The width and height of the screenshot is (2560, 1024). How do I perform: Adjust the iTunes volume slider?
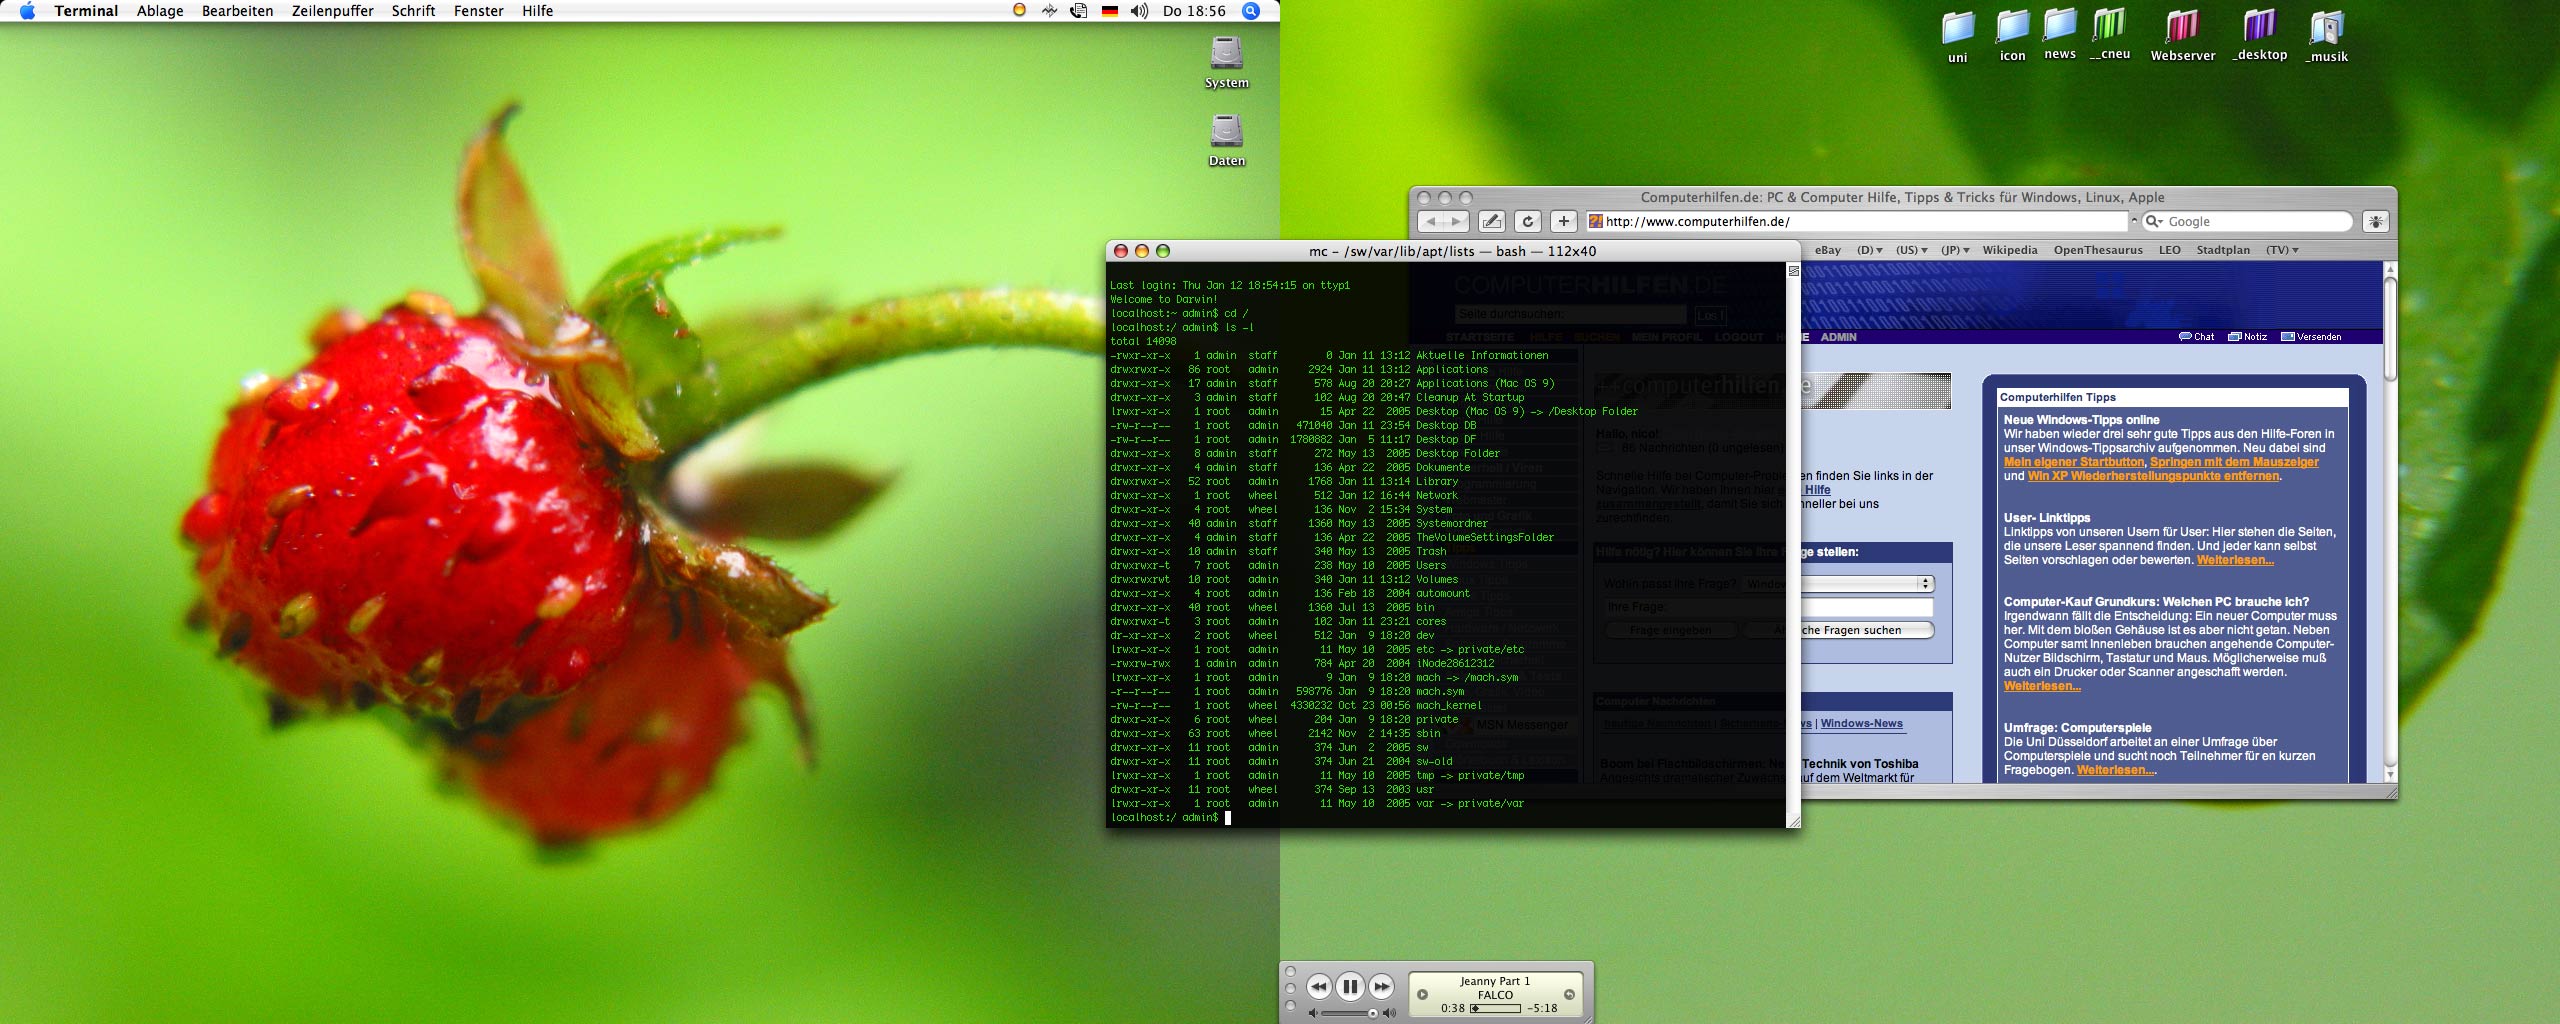[x=1349, y=1014]
